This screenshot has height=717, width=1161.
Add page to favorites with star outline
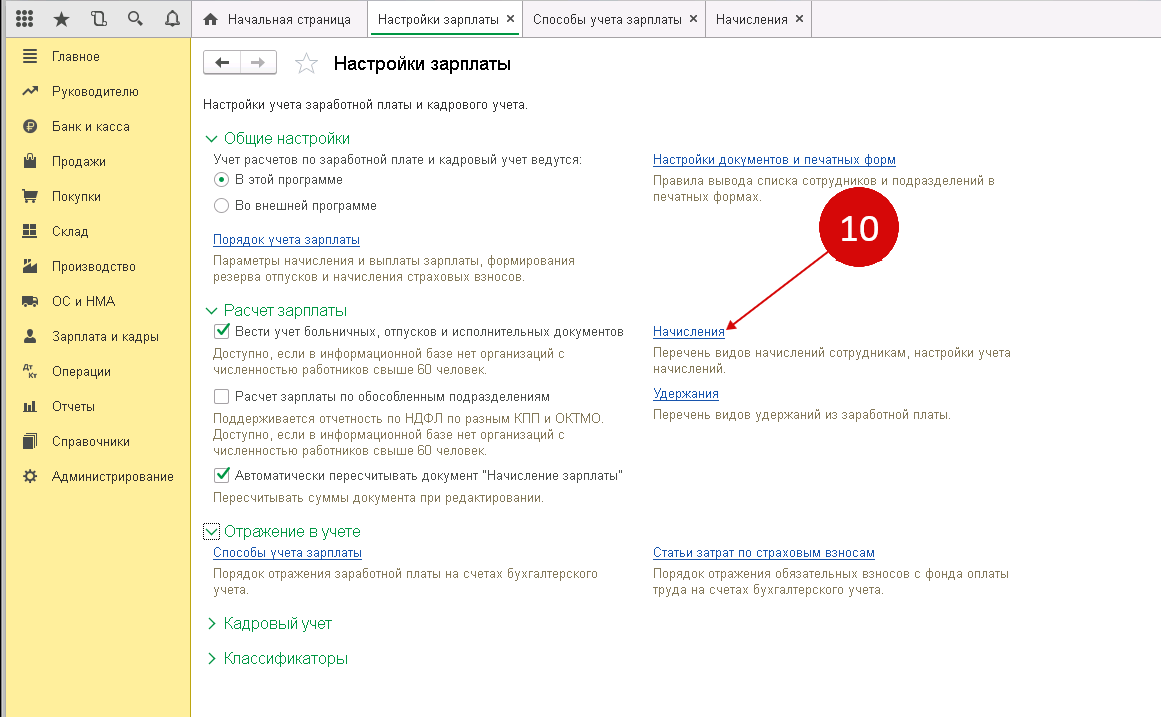(306, 64)
